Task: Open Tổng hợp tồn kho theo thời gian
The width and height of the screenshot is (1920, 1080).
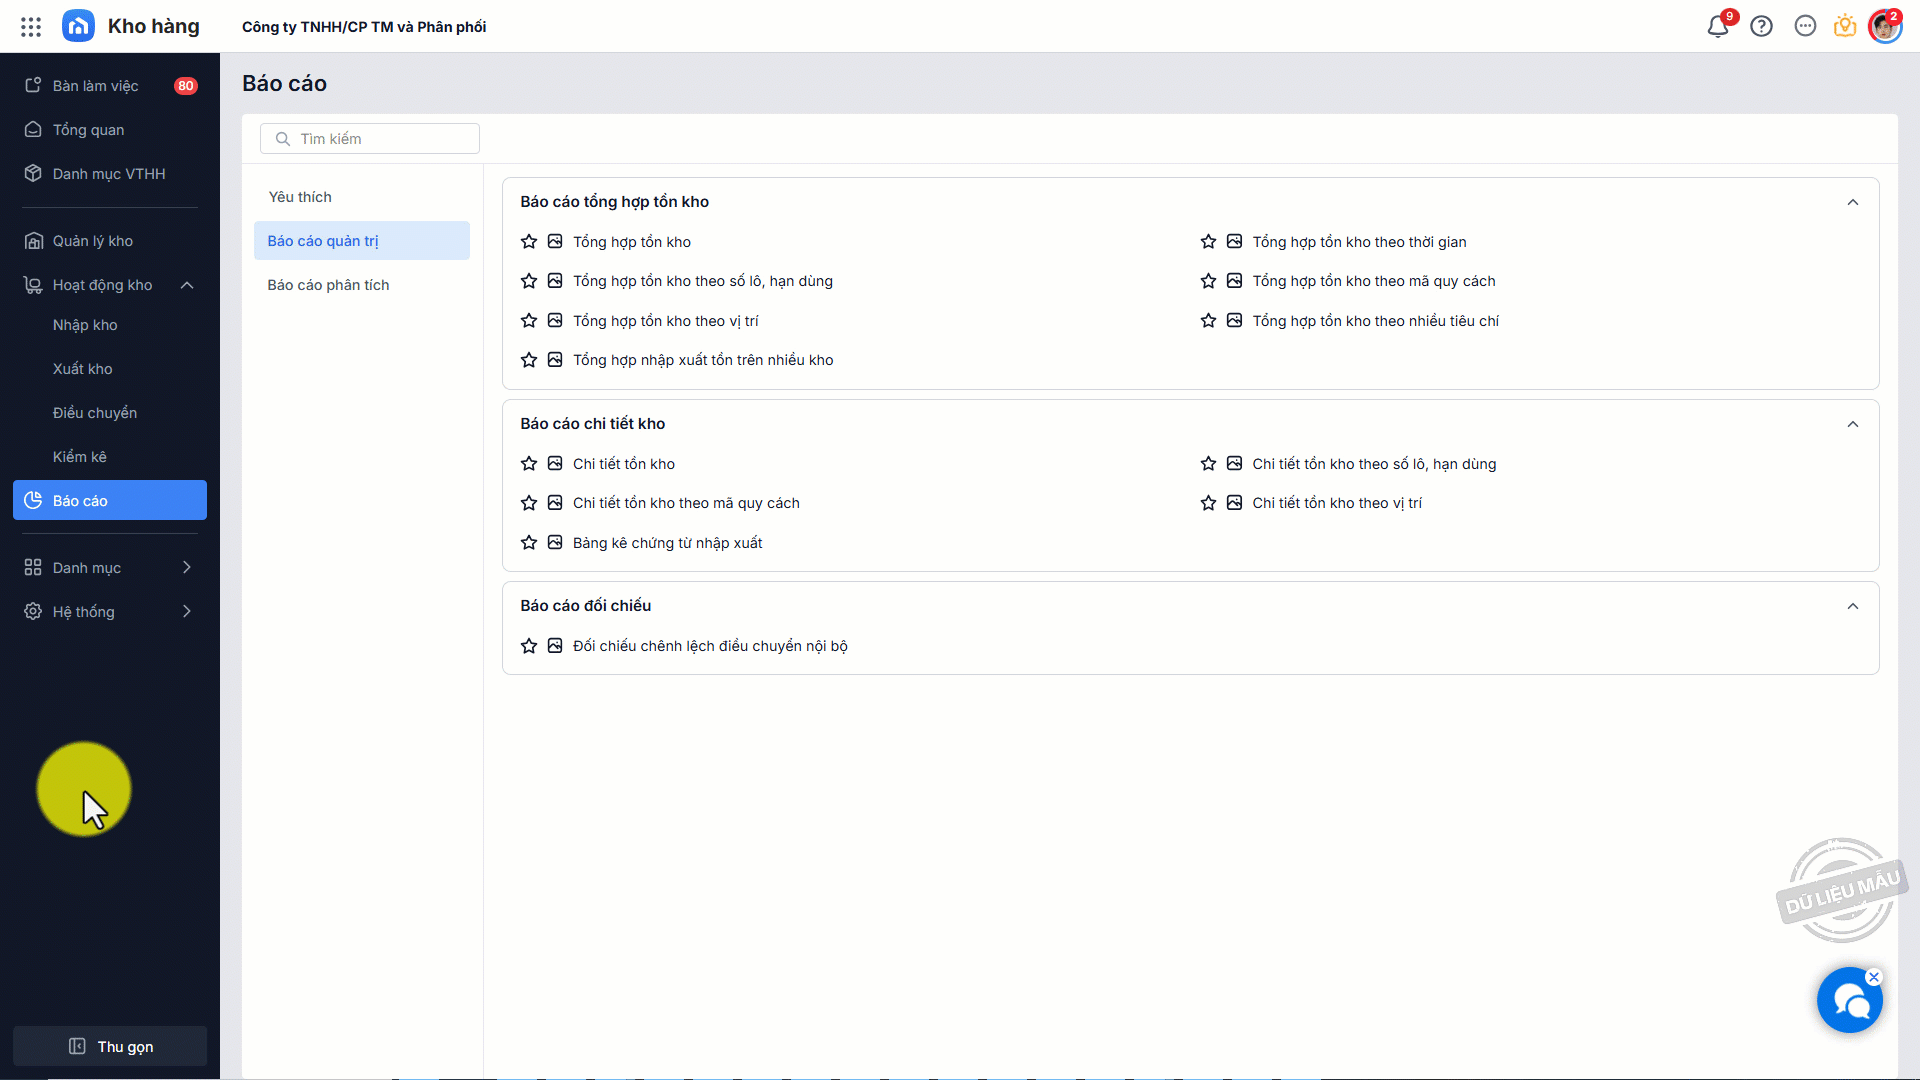Action: [1359, 242]
